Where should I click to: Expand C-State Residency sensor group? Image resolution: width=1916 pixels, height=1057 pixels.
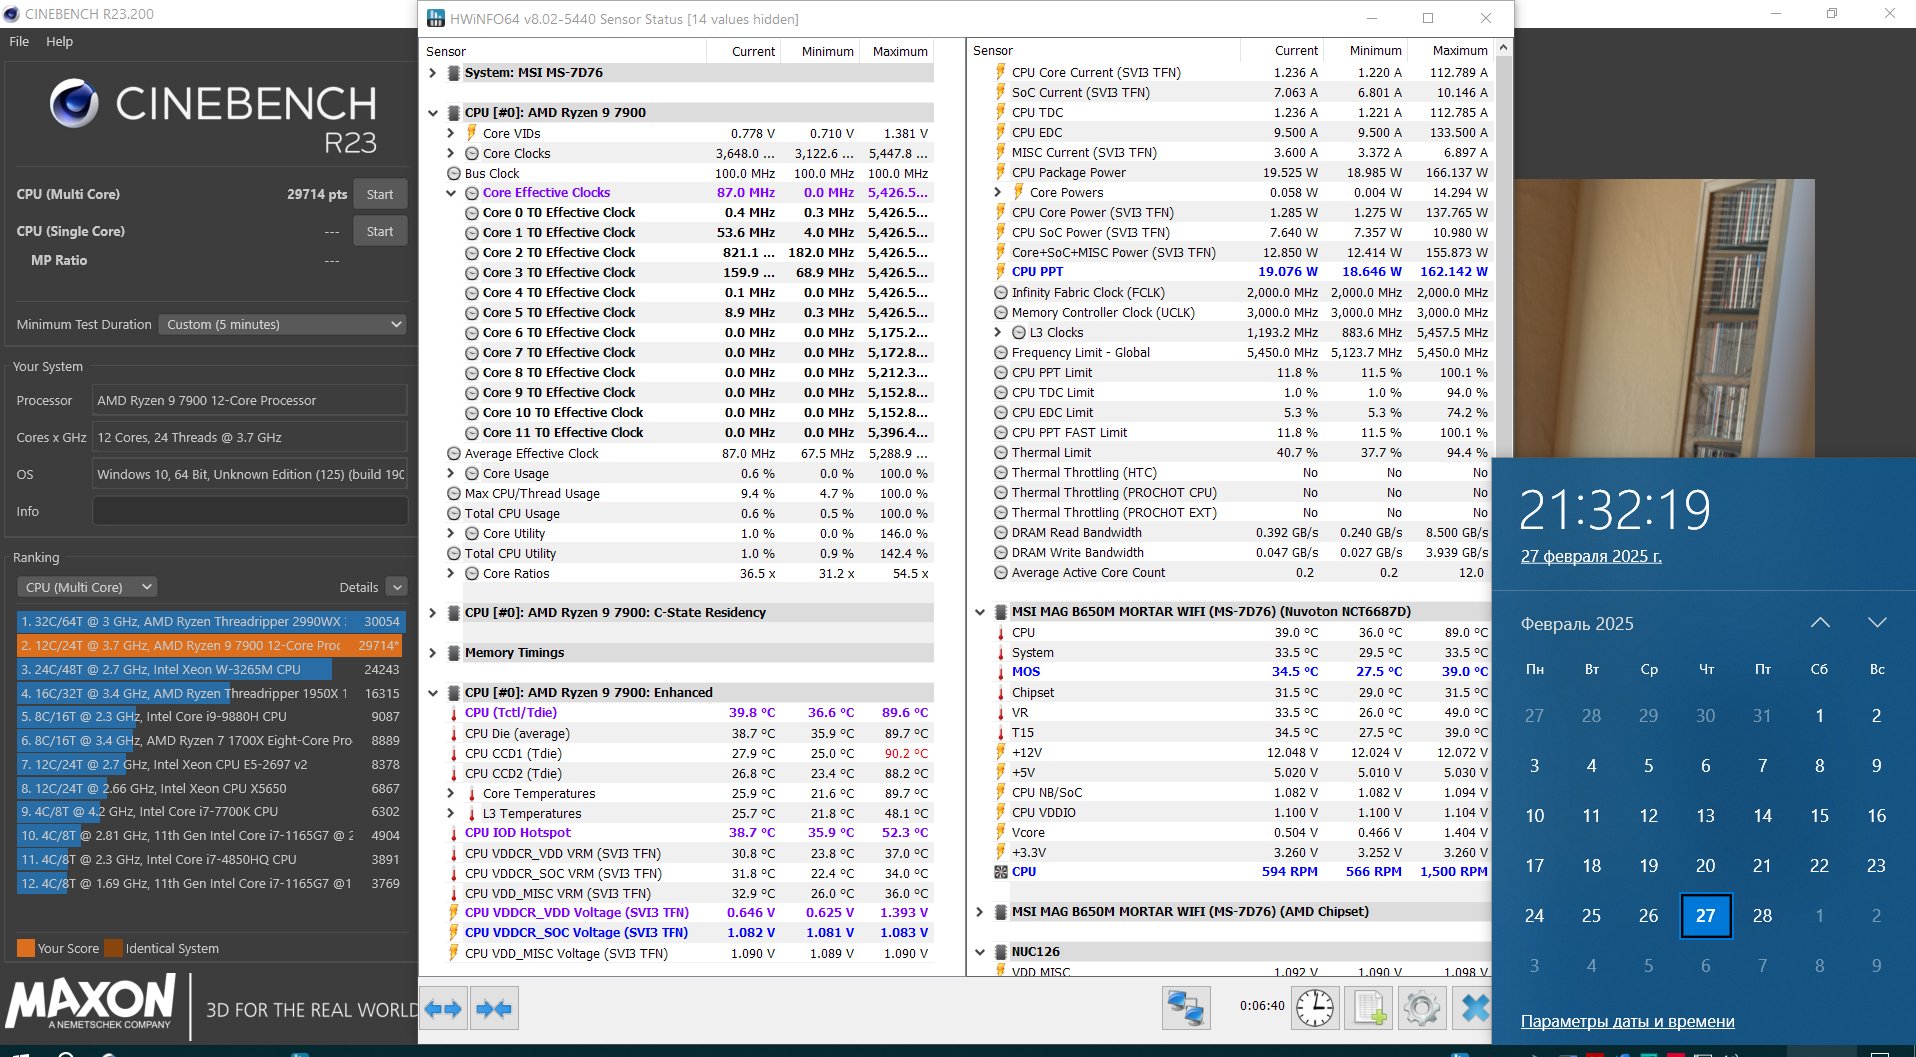[433, 613]
